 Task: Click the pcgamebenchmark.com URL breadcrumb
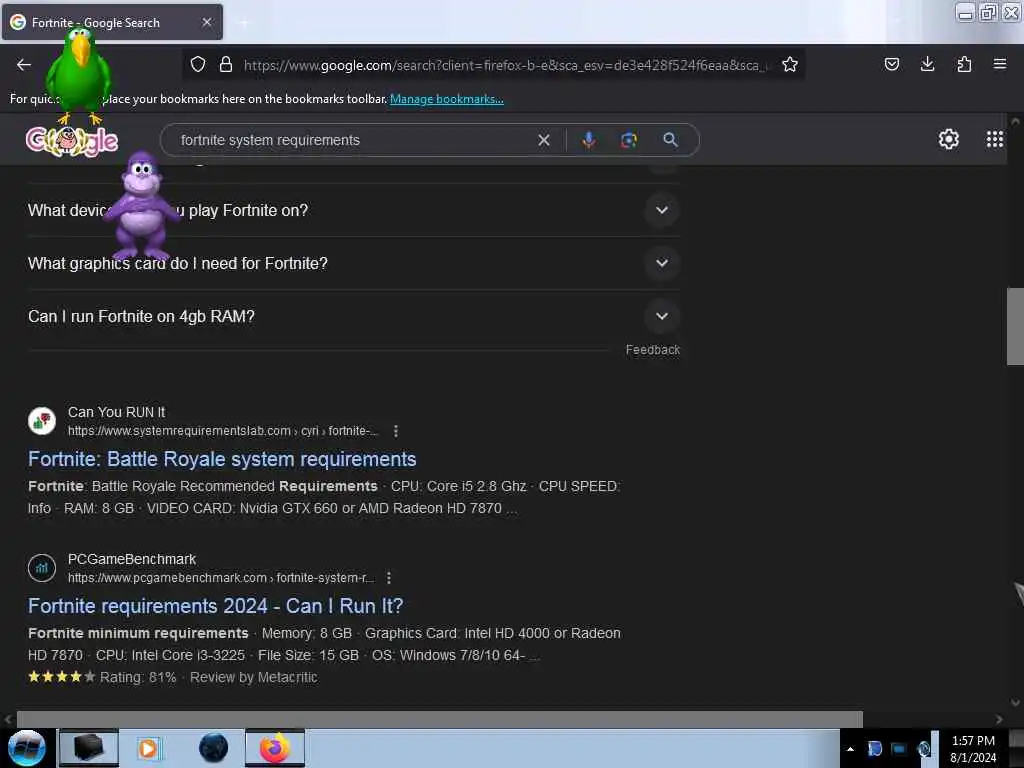click(221, 578)
